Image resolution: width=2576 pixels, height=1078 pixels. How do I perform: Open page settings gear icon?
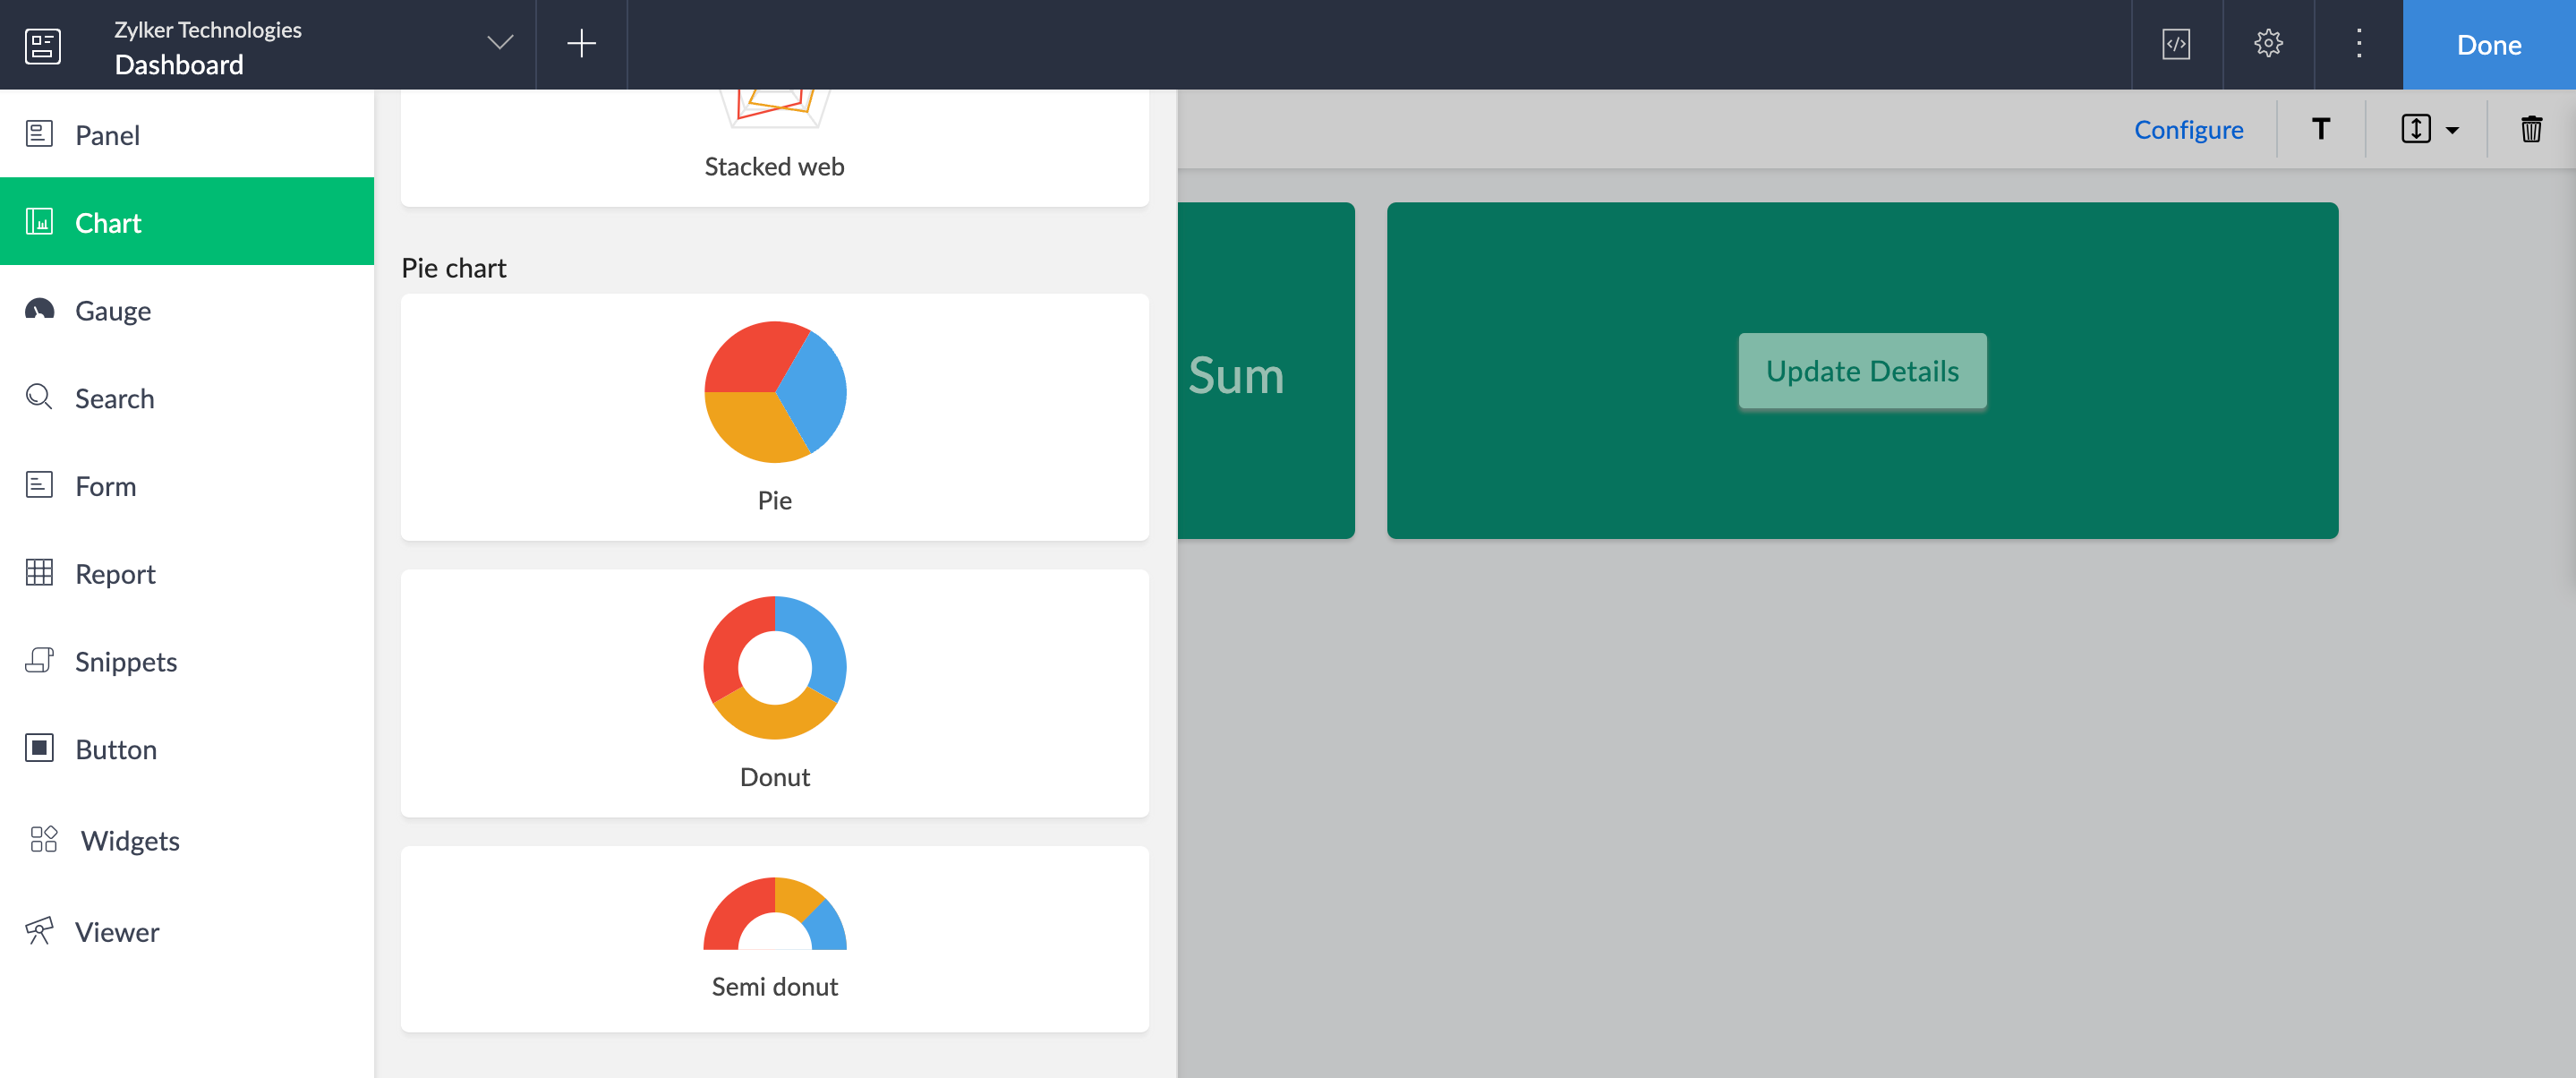2267,44
